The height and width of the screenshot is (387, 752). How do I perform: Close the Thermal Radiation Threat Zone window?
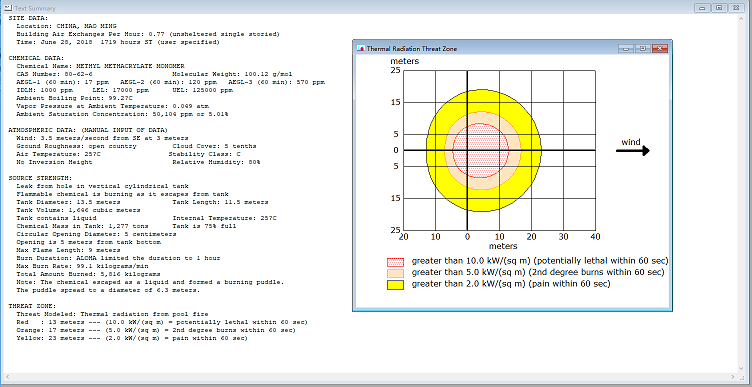point(660,48)
